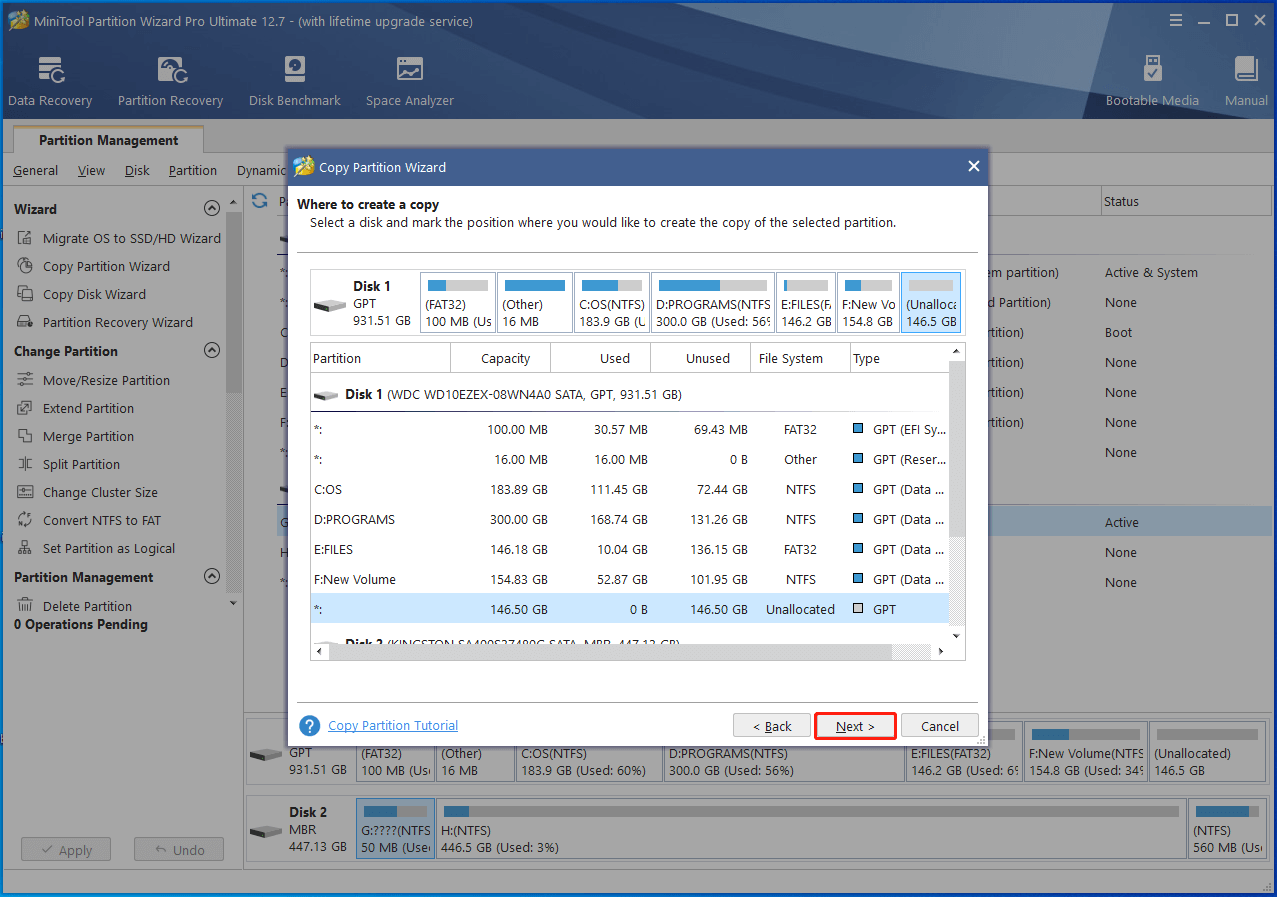Select the Partition Management tab
Viewport: 1277px width, 897px height.
109,140
